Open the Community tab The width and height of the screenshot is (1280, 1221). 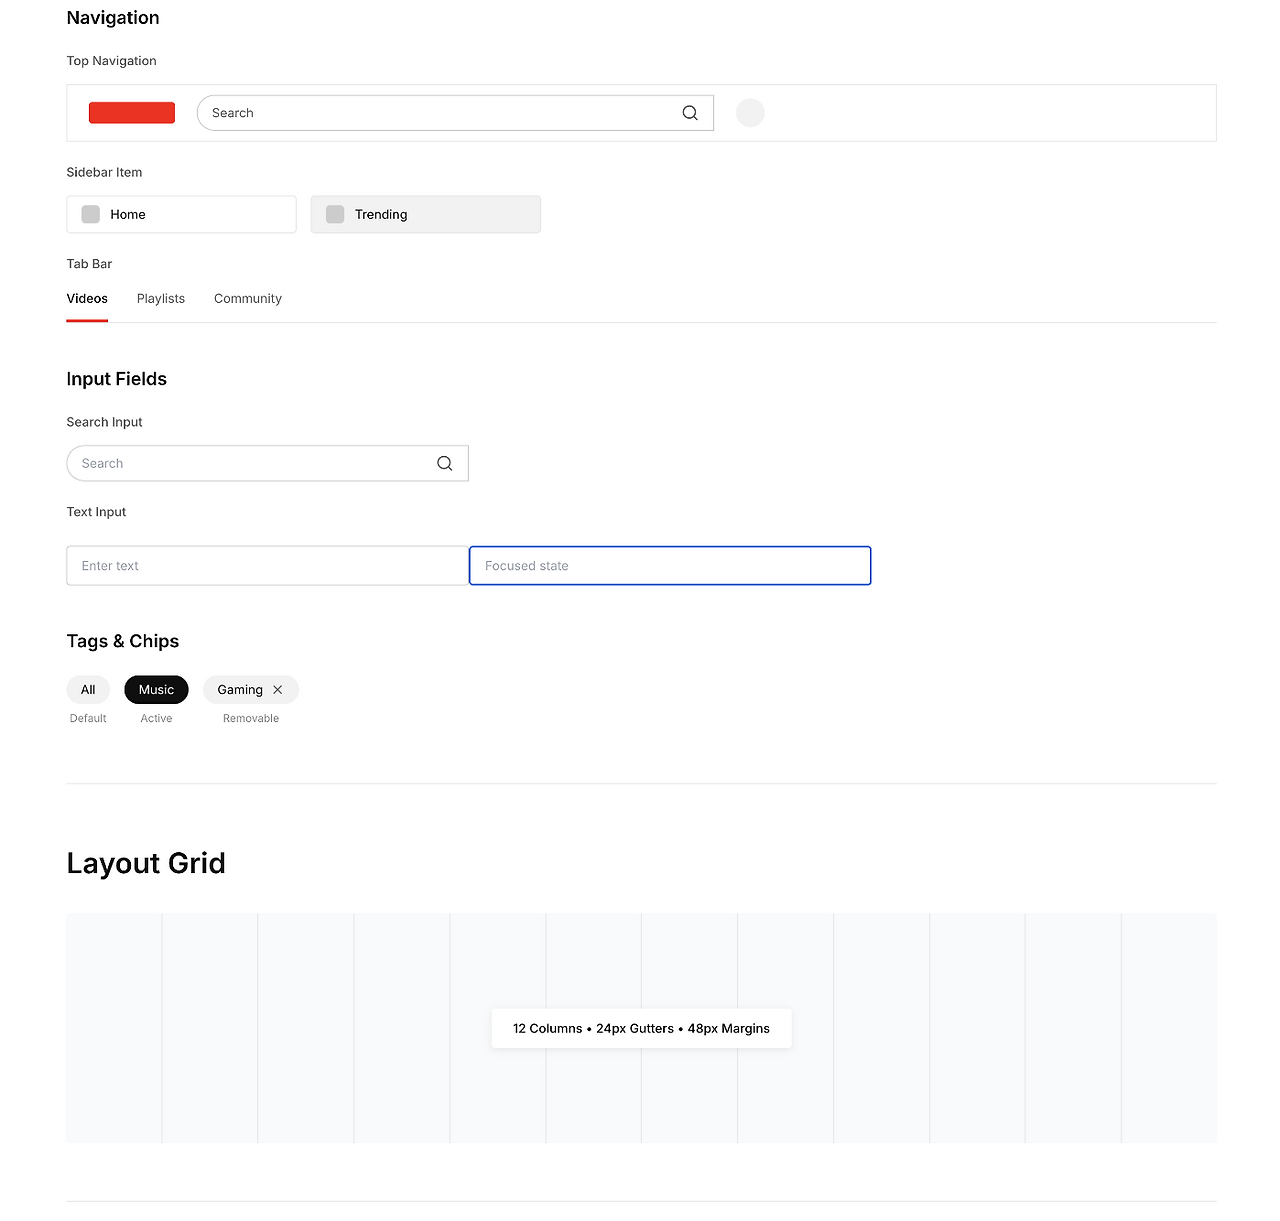(x=248, y=299)
